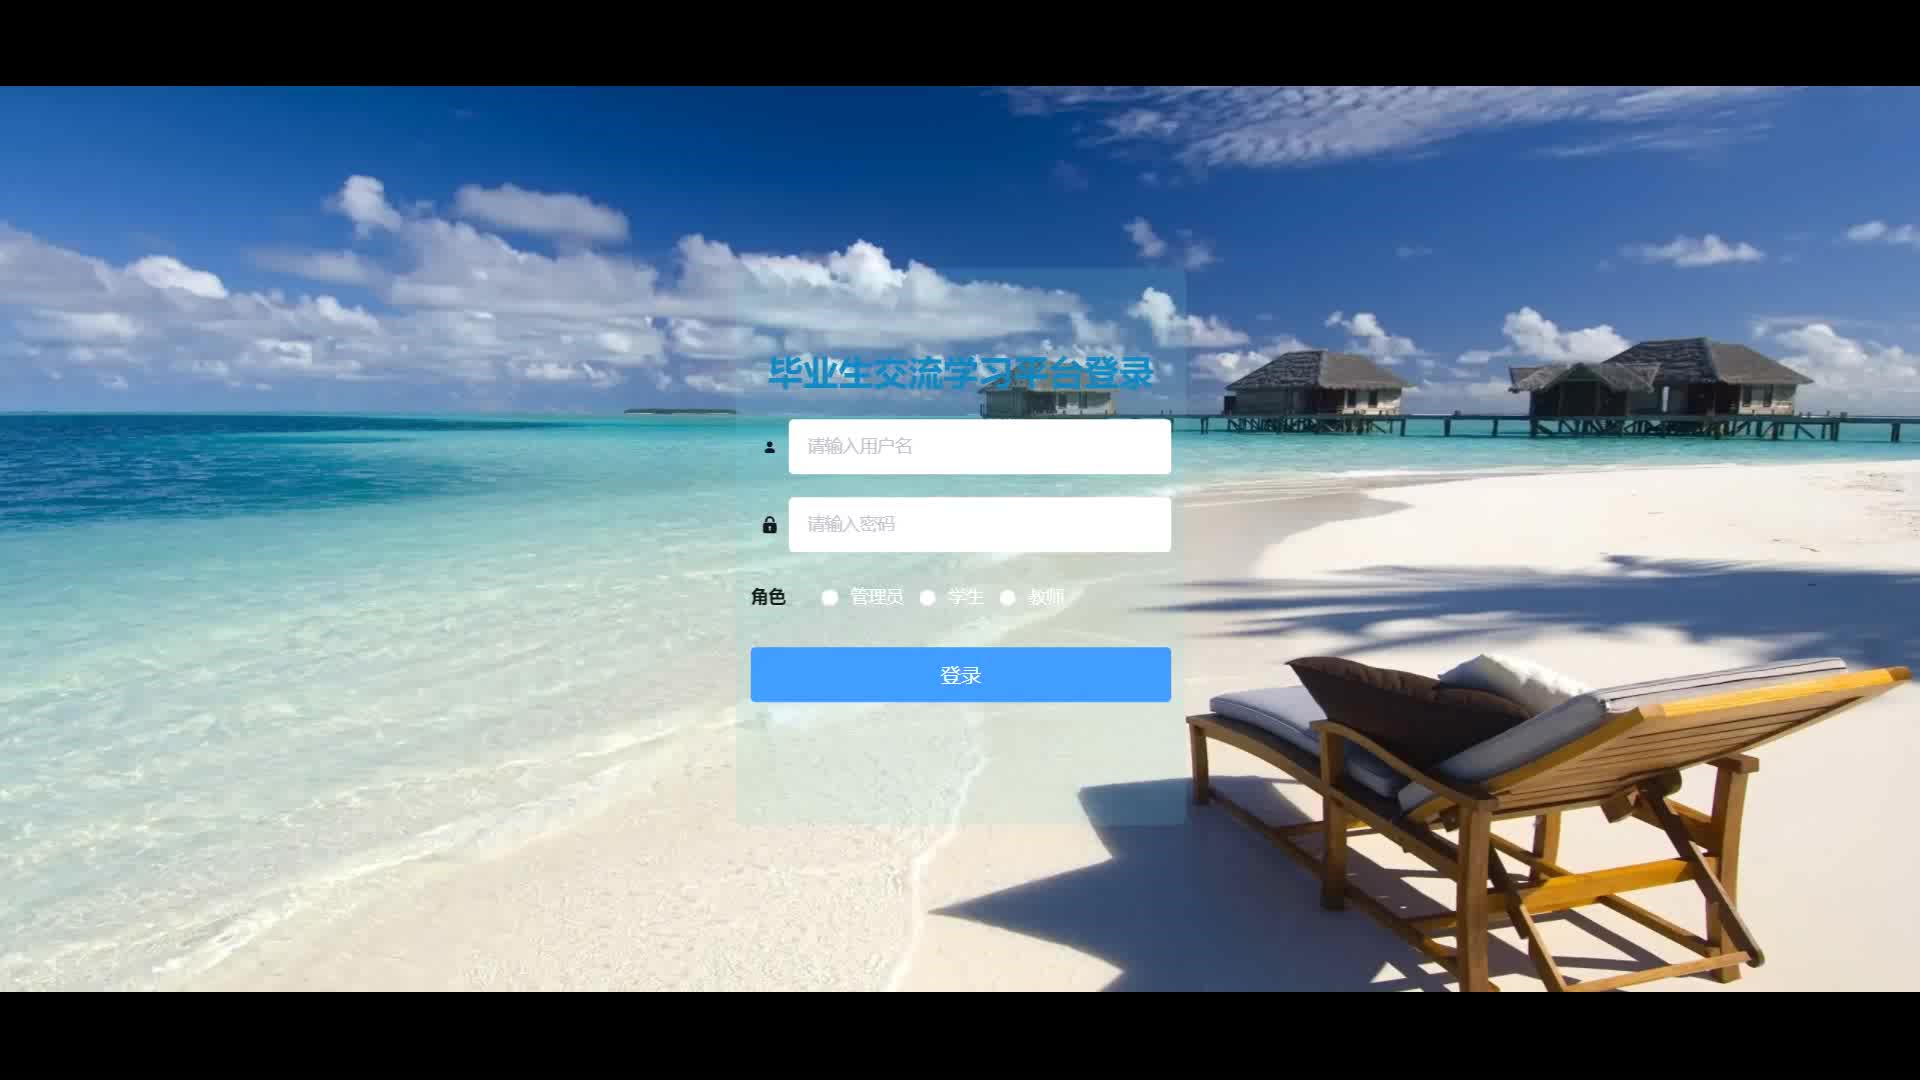Click the thatched bungalow behind the title
The width and height of the screenshot is (1920, 1080).
tap(1048, 400)
